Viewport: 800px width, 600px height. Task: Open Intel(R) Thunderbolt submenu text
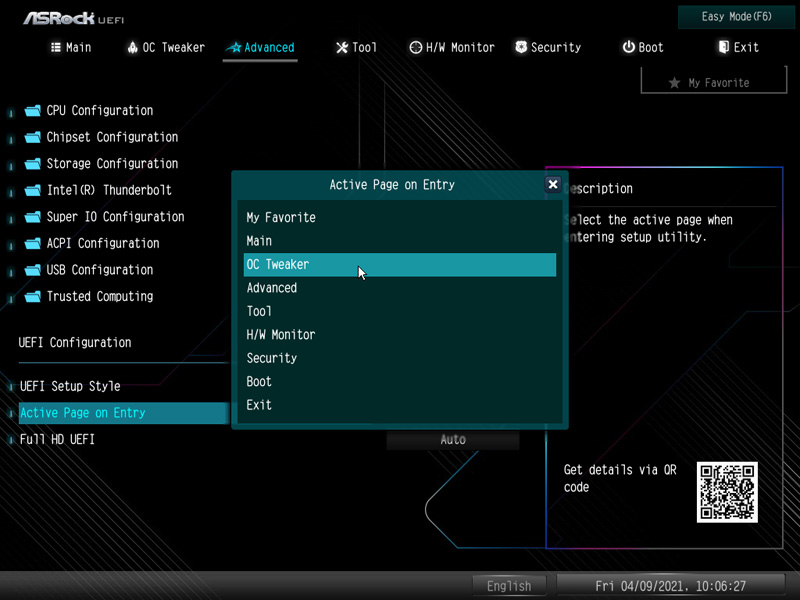109,190
